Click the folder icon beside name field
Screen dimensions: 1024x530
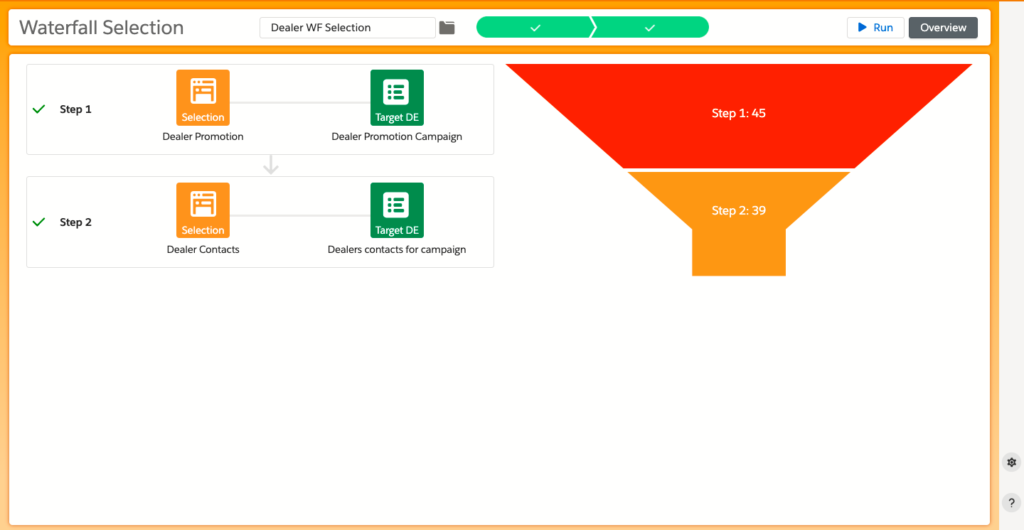pos(447,28)
